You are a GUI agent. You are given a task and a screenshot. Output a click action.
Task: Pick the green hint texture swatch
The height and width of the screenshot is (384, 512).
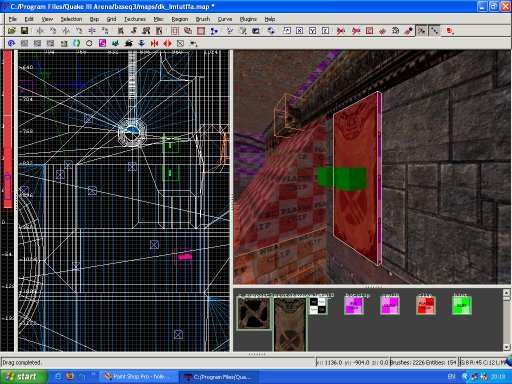[x=462, y=306]
